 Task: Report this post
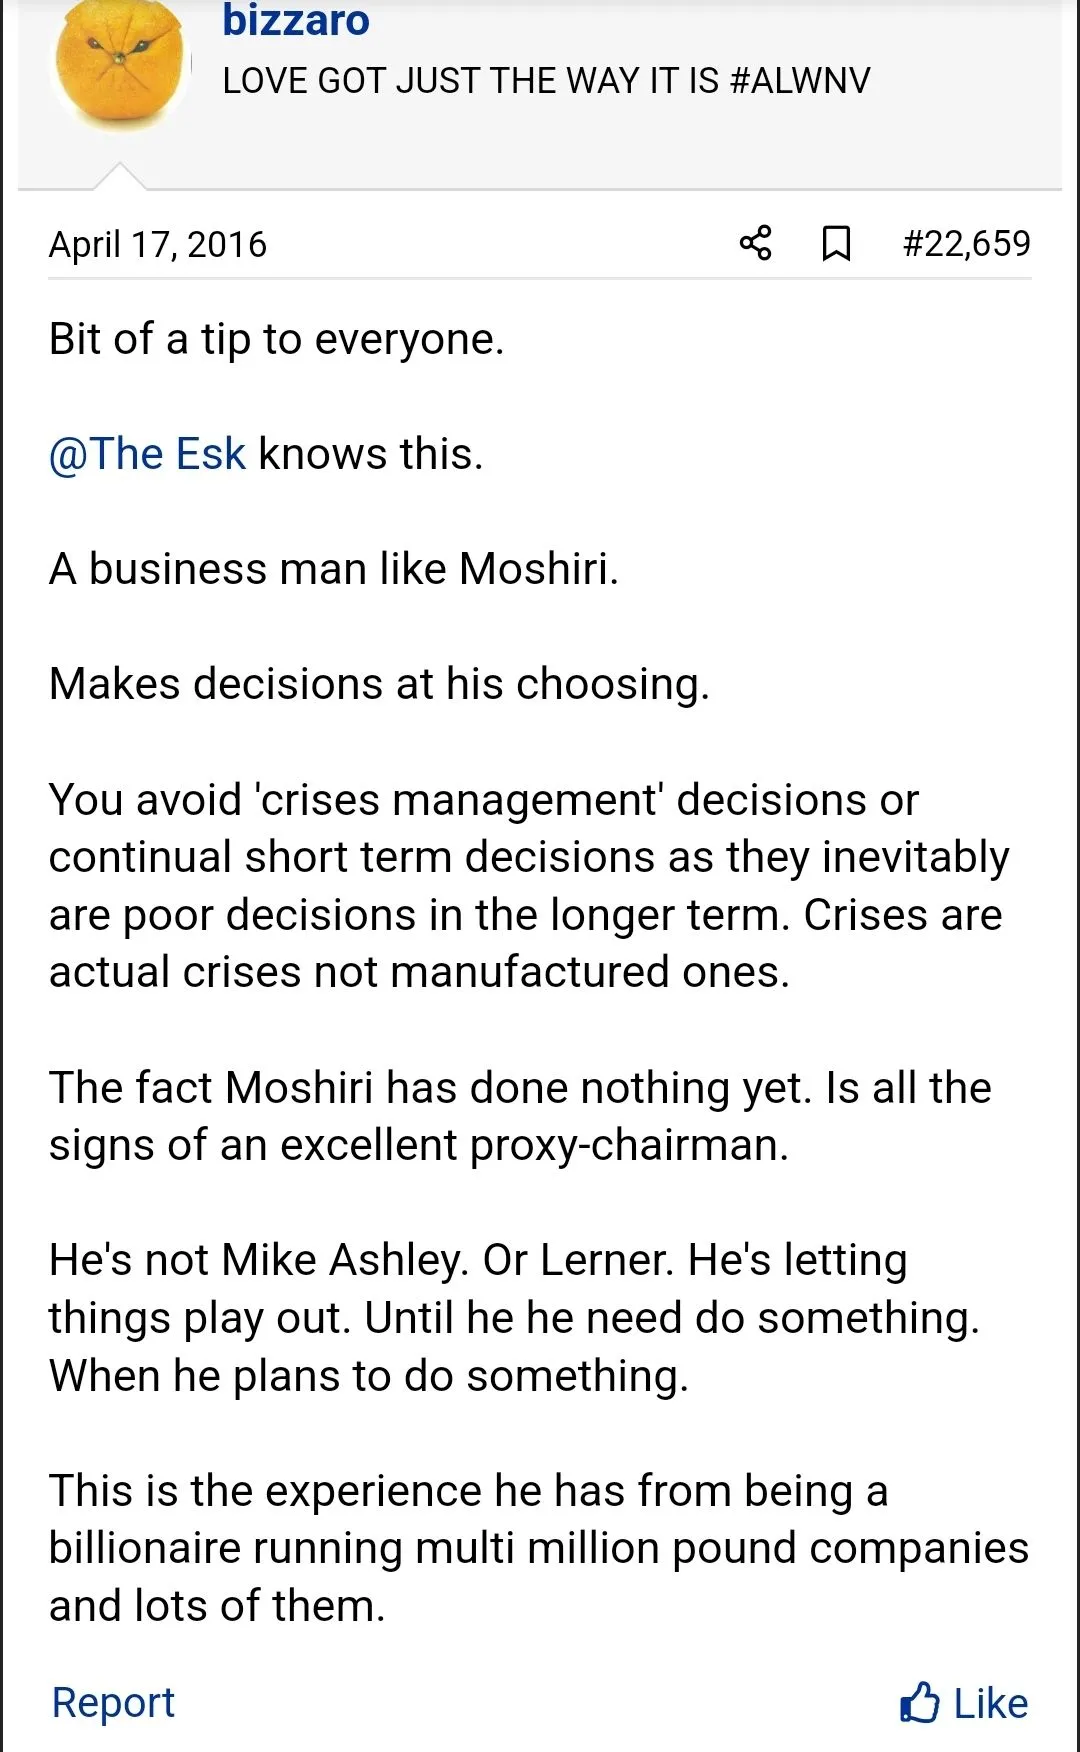pyautogui.click(x=113, y=1702)
